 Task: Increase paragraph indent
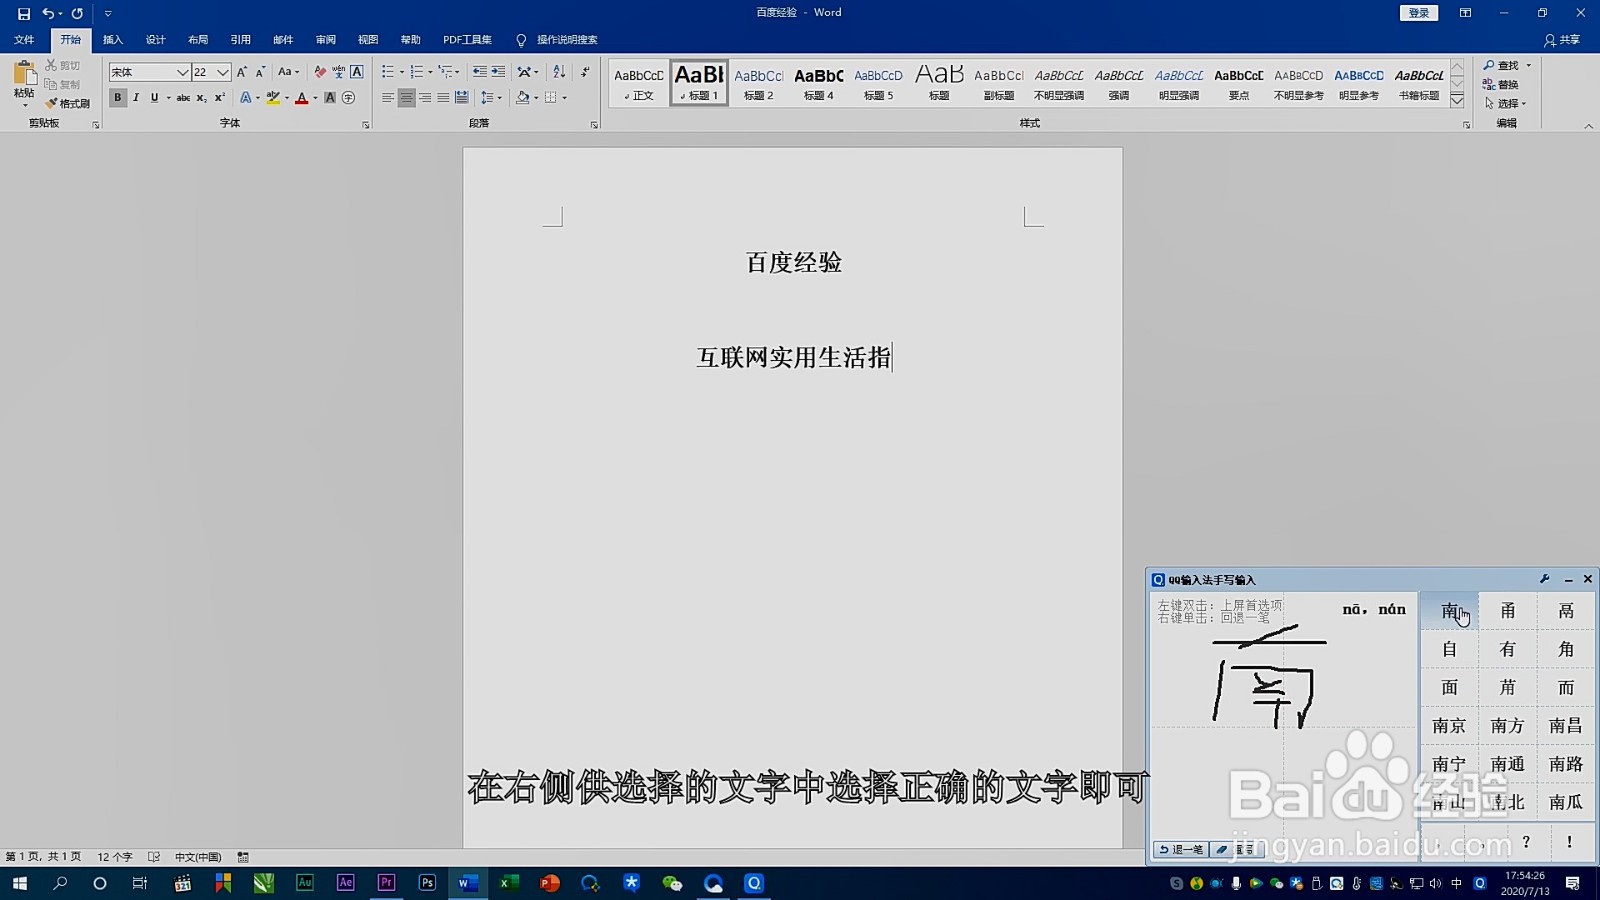click(498, 72)
